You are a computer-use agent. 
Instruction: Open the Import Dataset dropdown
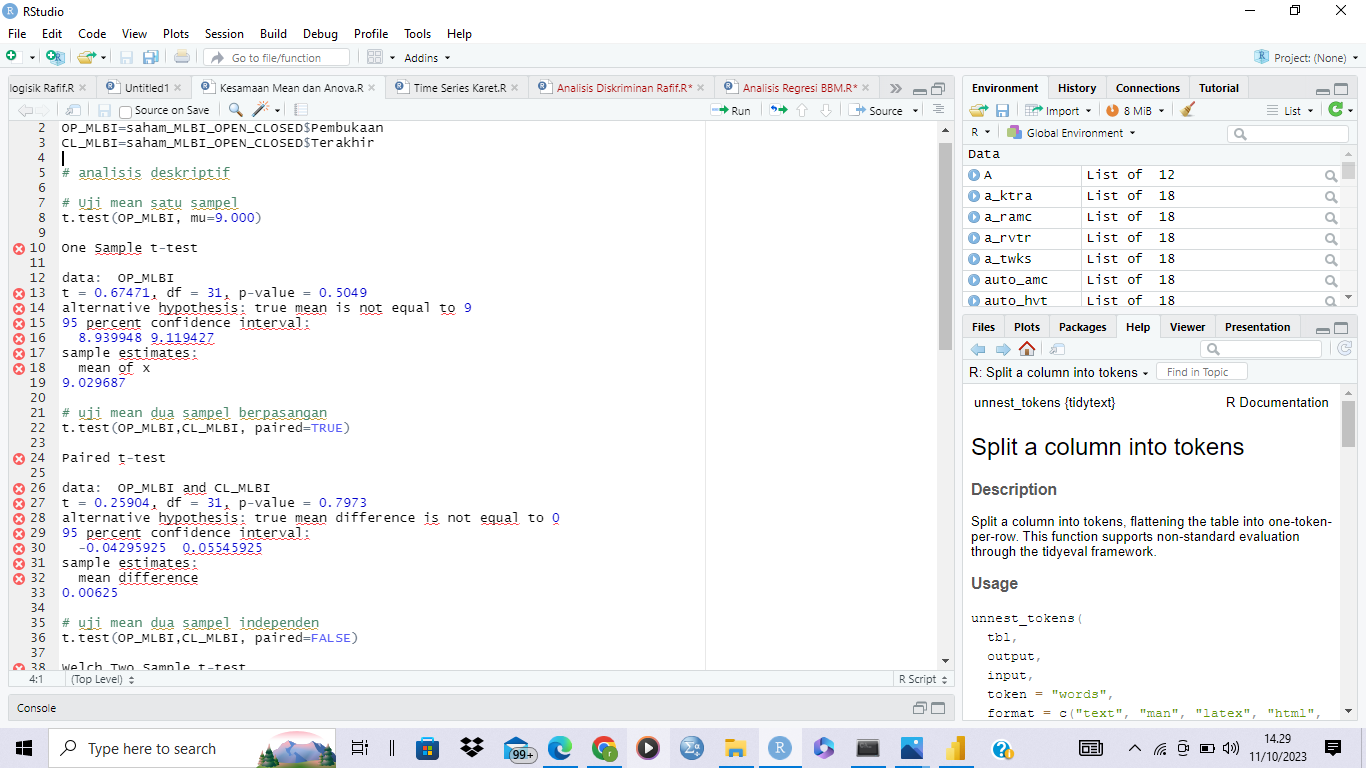[1058, 111]
